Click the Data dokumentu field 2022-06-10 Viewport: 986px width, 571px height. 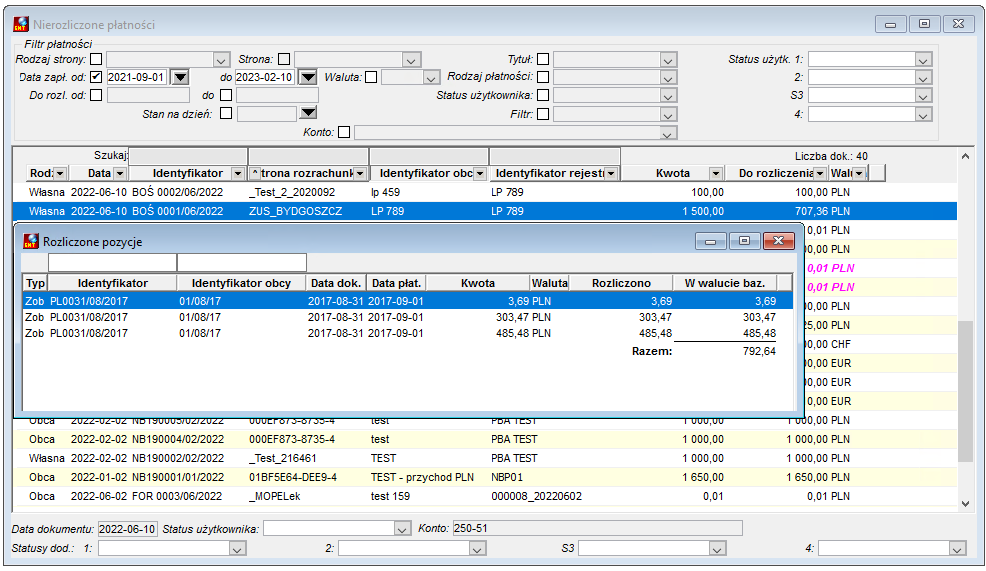128,529
